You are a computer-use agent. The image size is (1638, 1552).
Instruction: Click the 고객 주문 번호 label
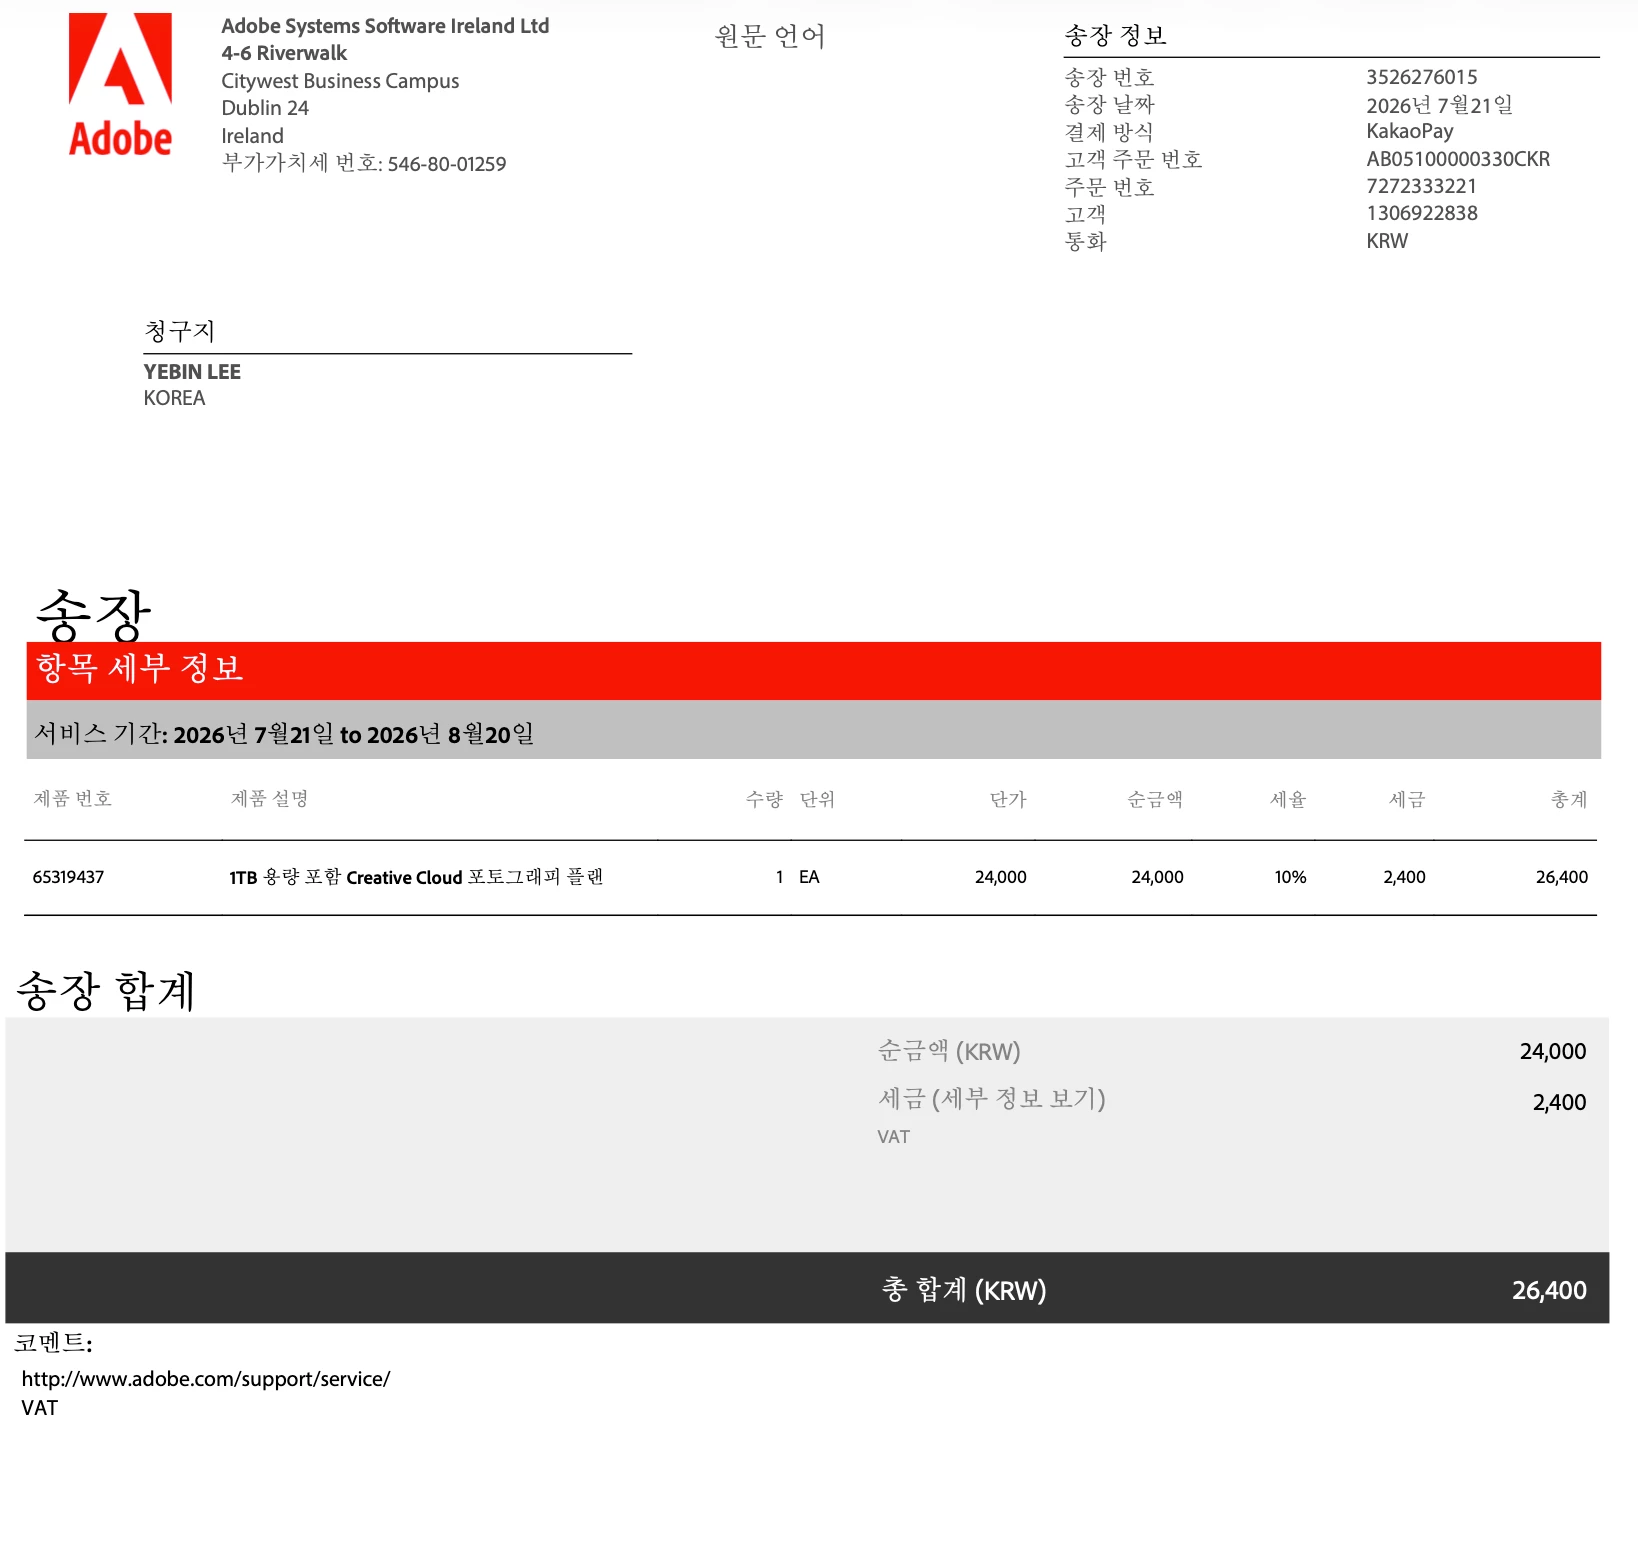(x=1133, y=159)
